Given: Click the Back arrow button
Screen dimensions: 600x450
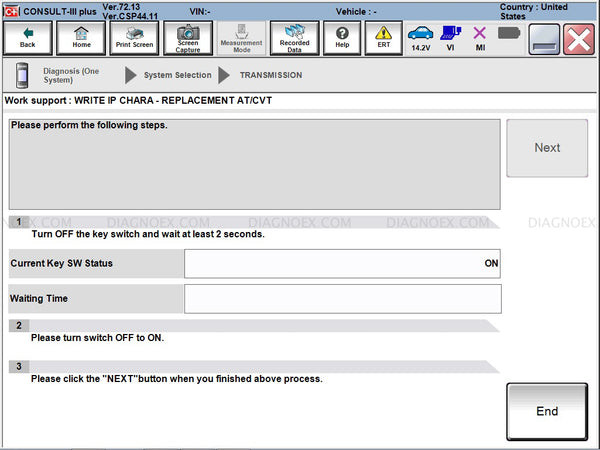Looking at the screenshot, I should (x=28, y=38).
